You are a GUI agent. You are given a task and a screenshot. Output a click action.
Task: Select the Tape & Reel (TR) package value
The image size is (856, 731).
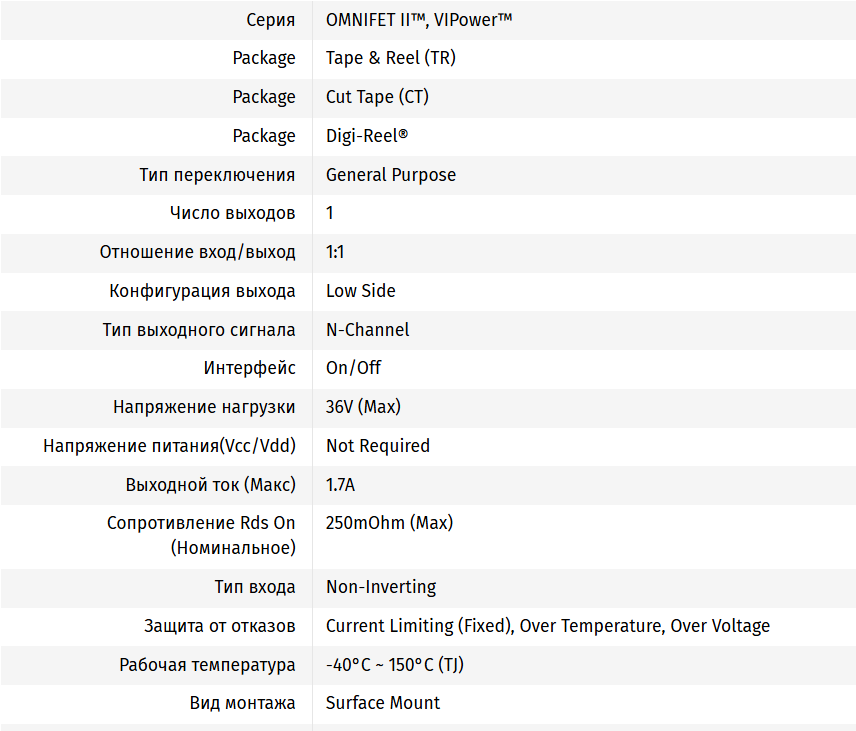point(390,58)
